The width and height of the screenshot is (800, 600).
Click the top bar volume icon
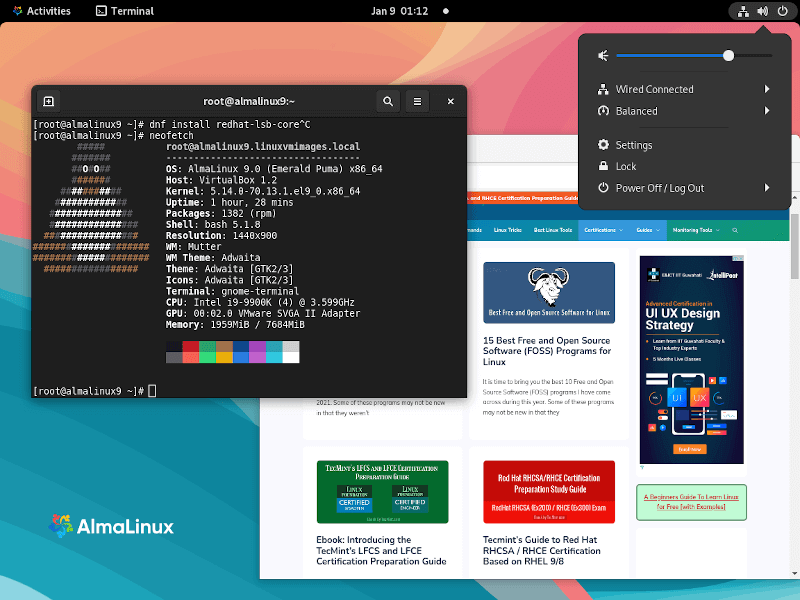click(762, 11)
